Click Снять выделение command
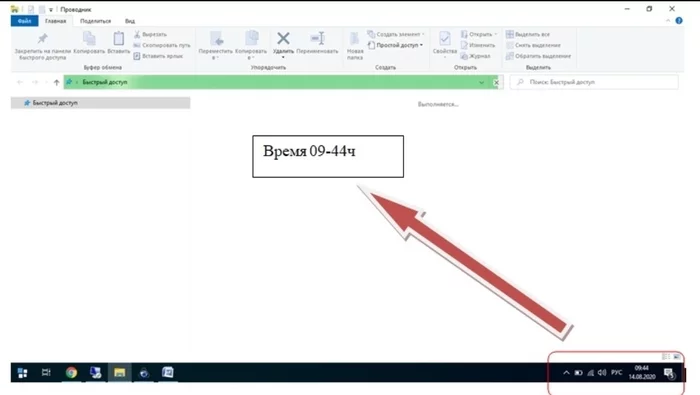Screen dimensions: 700x395 click(533, 45)
